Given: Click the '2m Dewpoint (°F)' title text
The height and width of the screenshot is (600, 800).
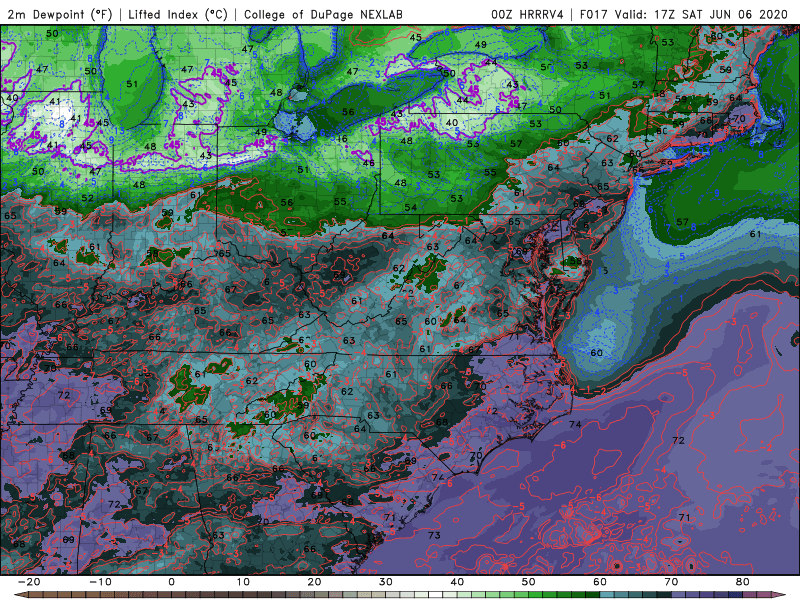Looking at the screenshot, I should pos(60,14).
